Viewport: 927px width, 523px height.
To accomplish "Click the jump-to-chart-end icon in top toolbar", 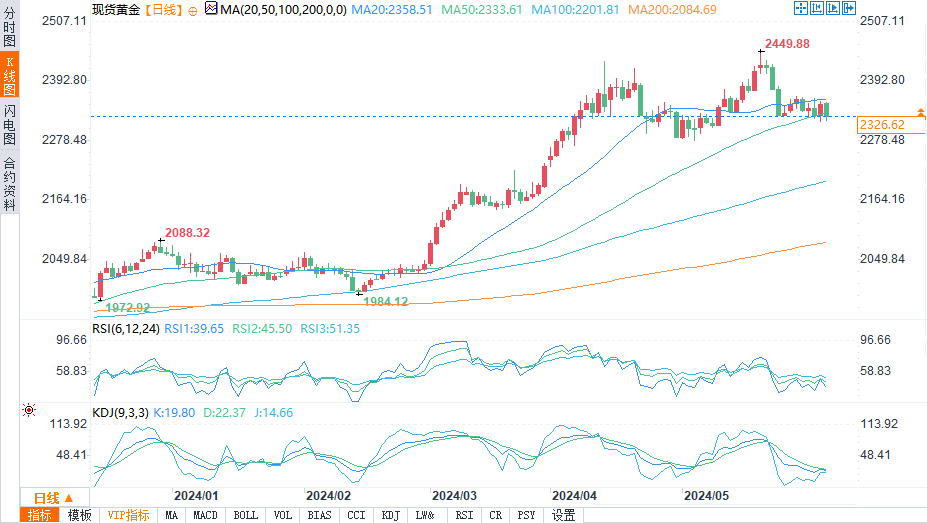I will (x=832, y=8).
